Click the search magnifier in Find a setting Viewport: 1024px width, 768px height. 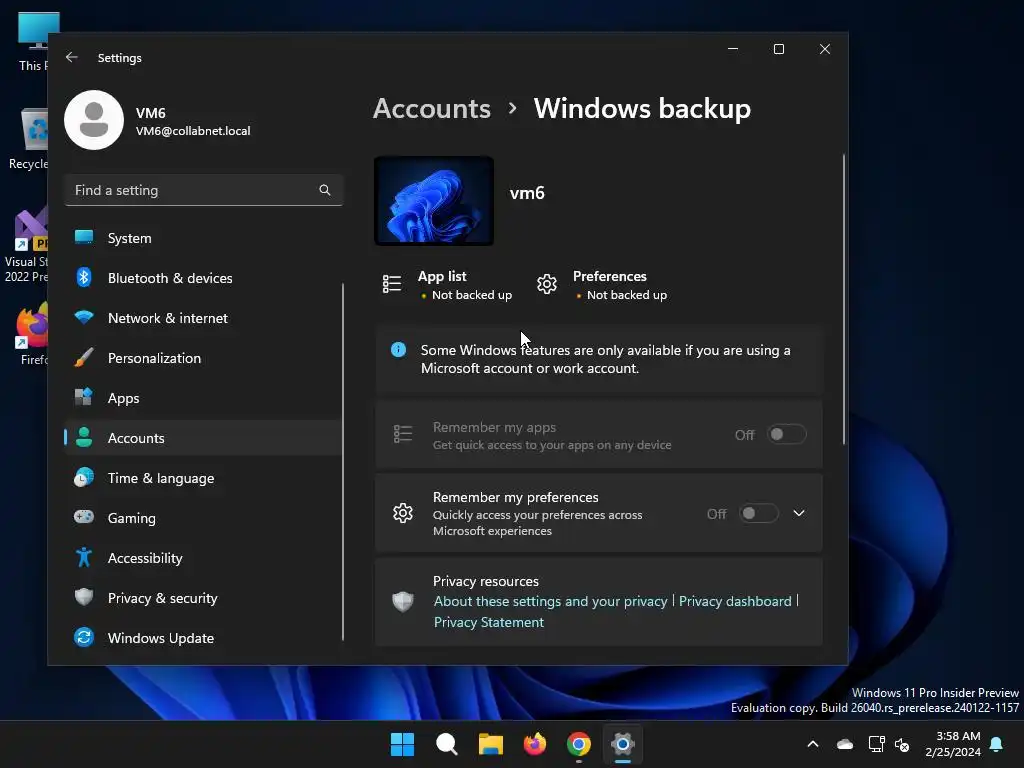click(325, 190)
